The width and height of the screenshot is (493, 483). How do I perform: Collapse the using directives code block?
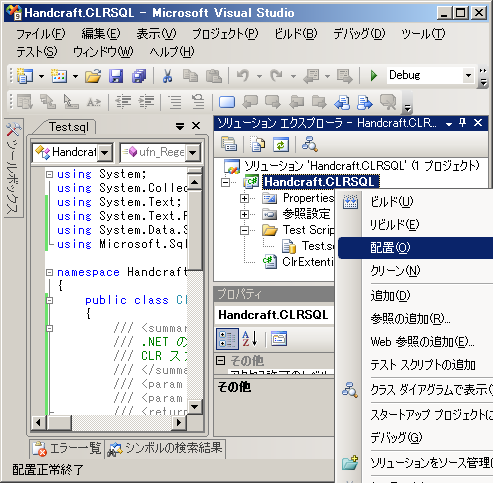[x=49, y=174]
